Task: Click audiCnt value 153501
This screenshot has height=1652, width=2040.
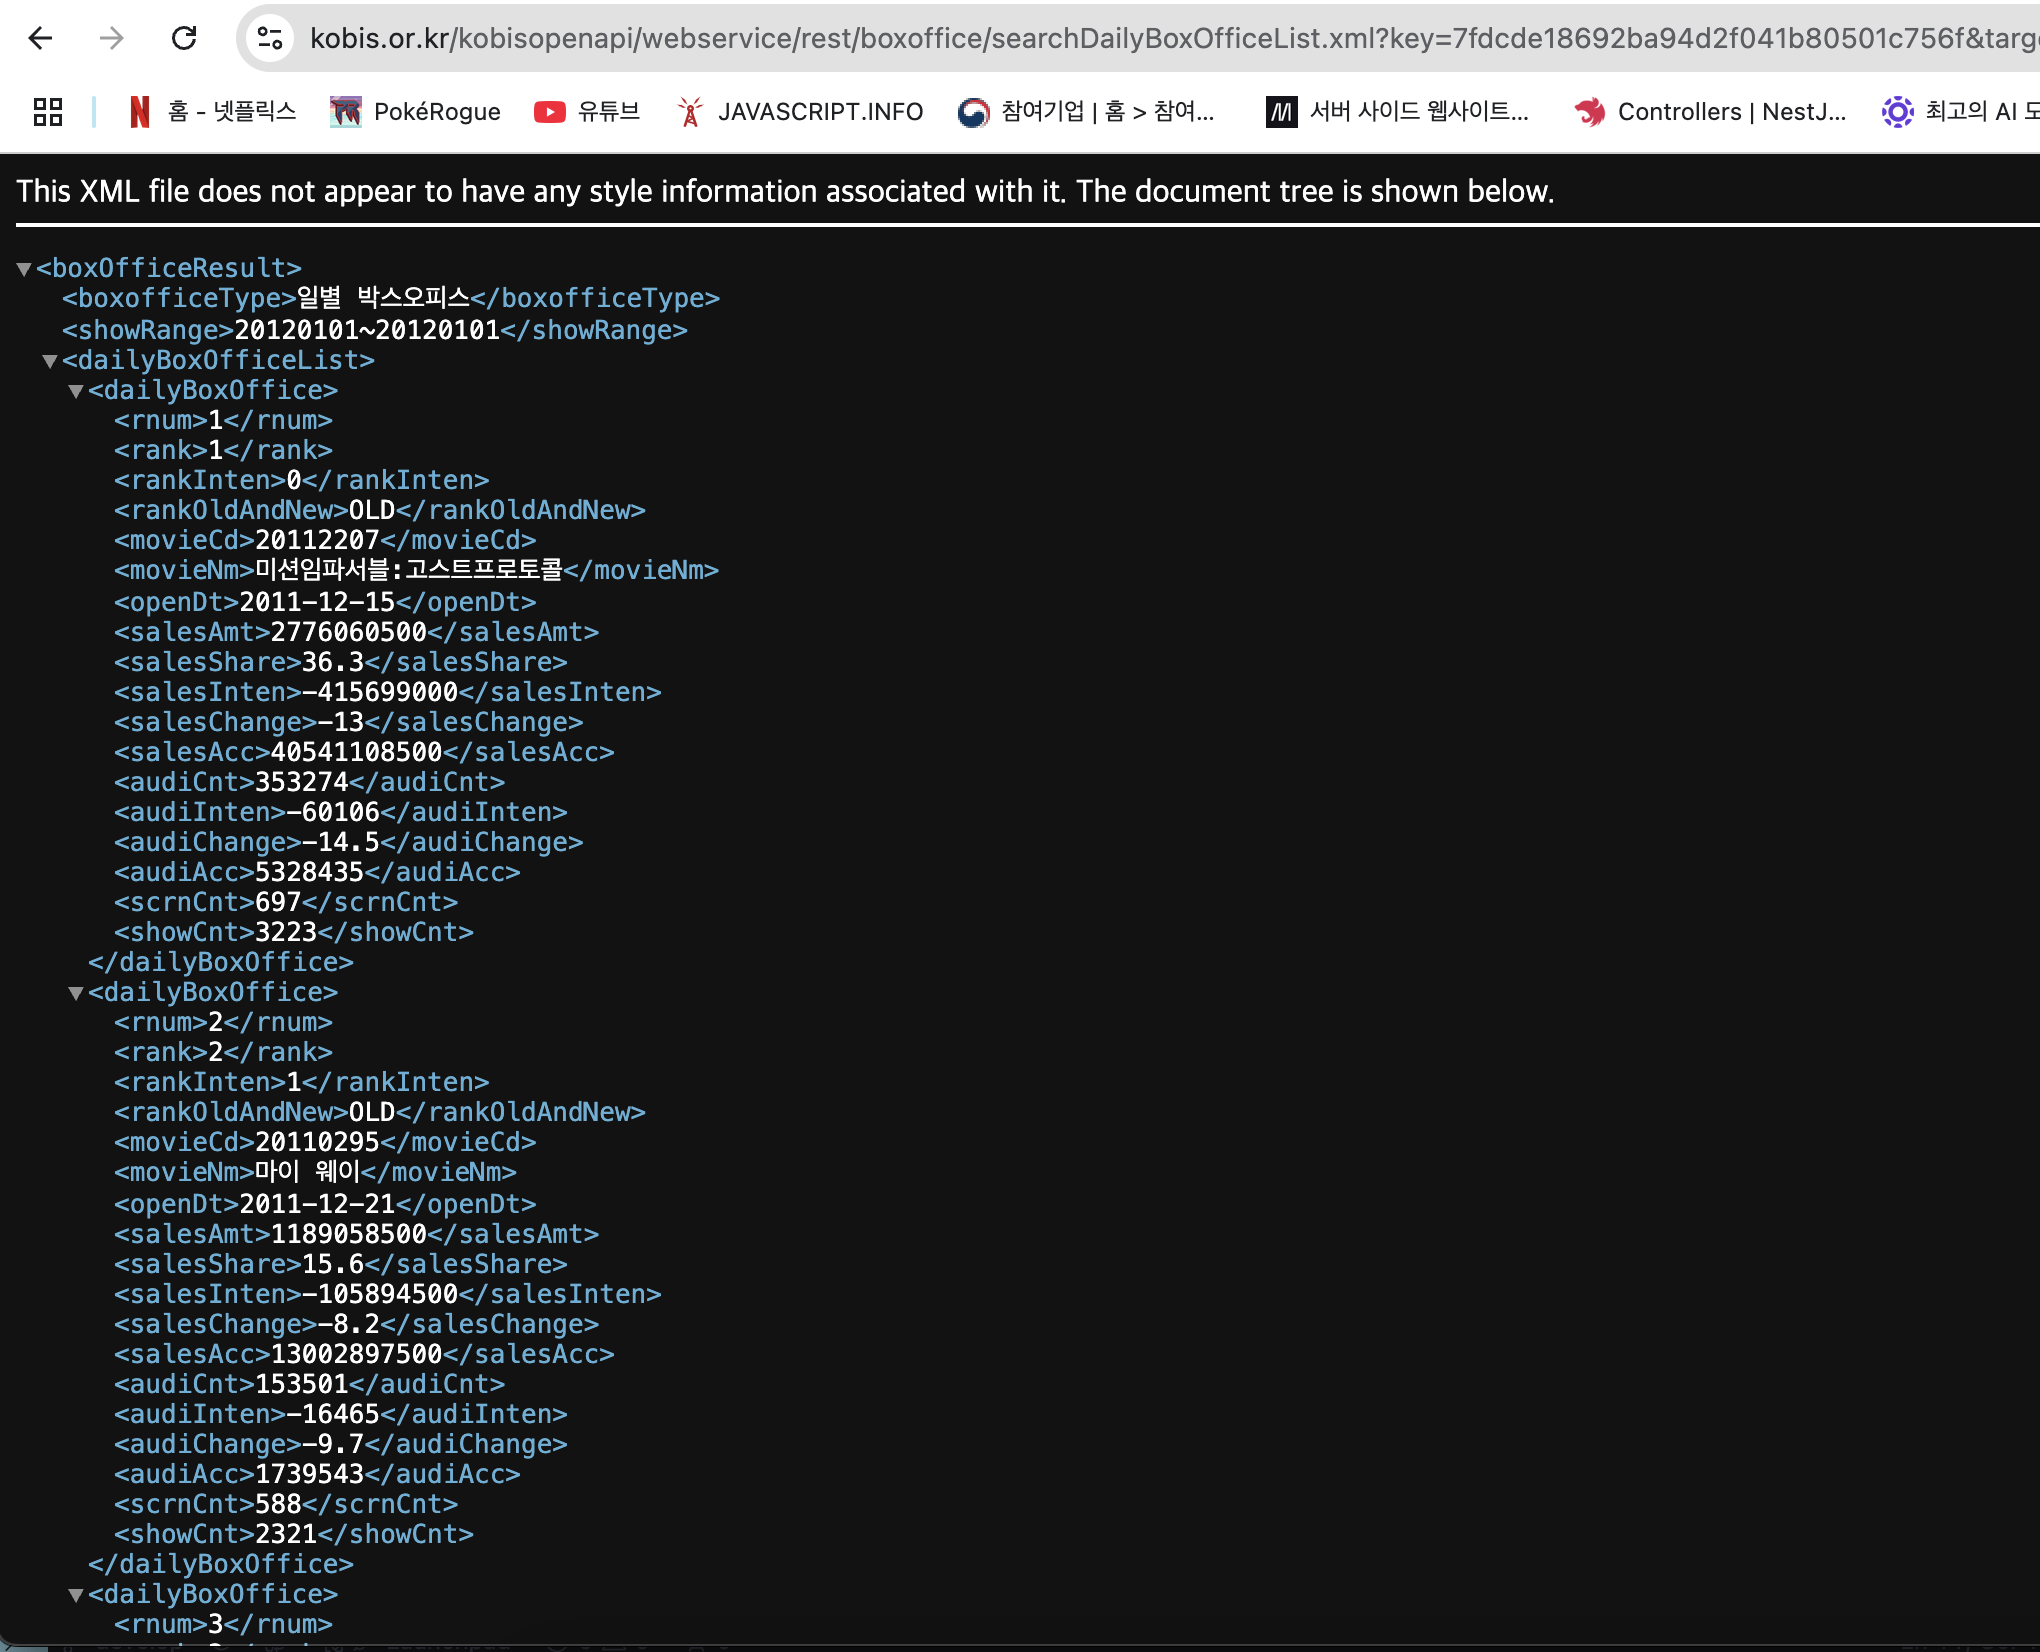Action: 302,1384
